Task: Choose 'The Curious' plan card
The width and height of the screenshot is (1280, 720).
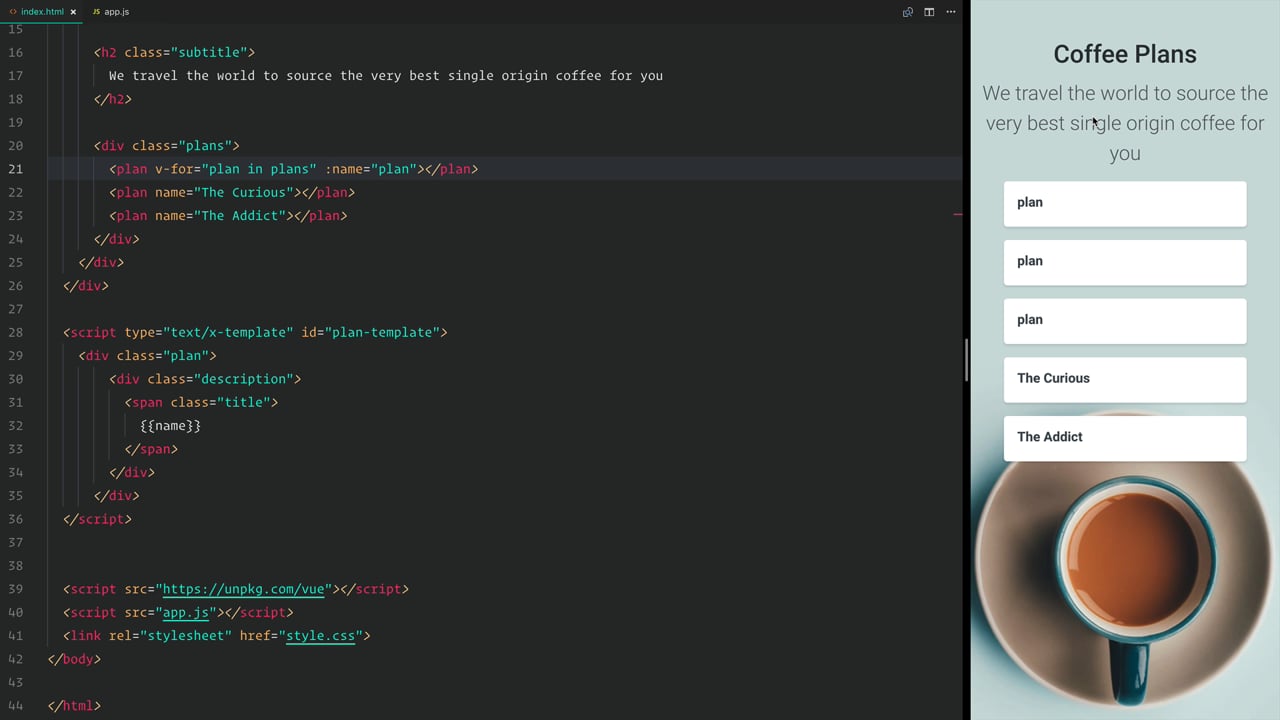Action: [x=1125, y=380]
